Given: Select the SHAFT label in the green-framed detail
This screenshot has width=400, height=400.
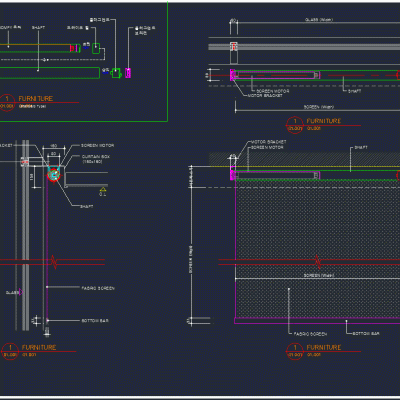Looking at the screenshot, I should pos(38,28).
